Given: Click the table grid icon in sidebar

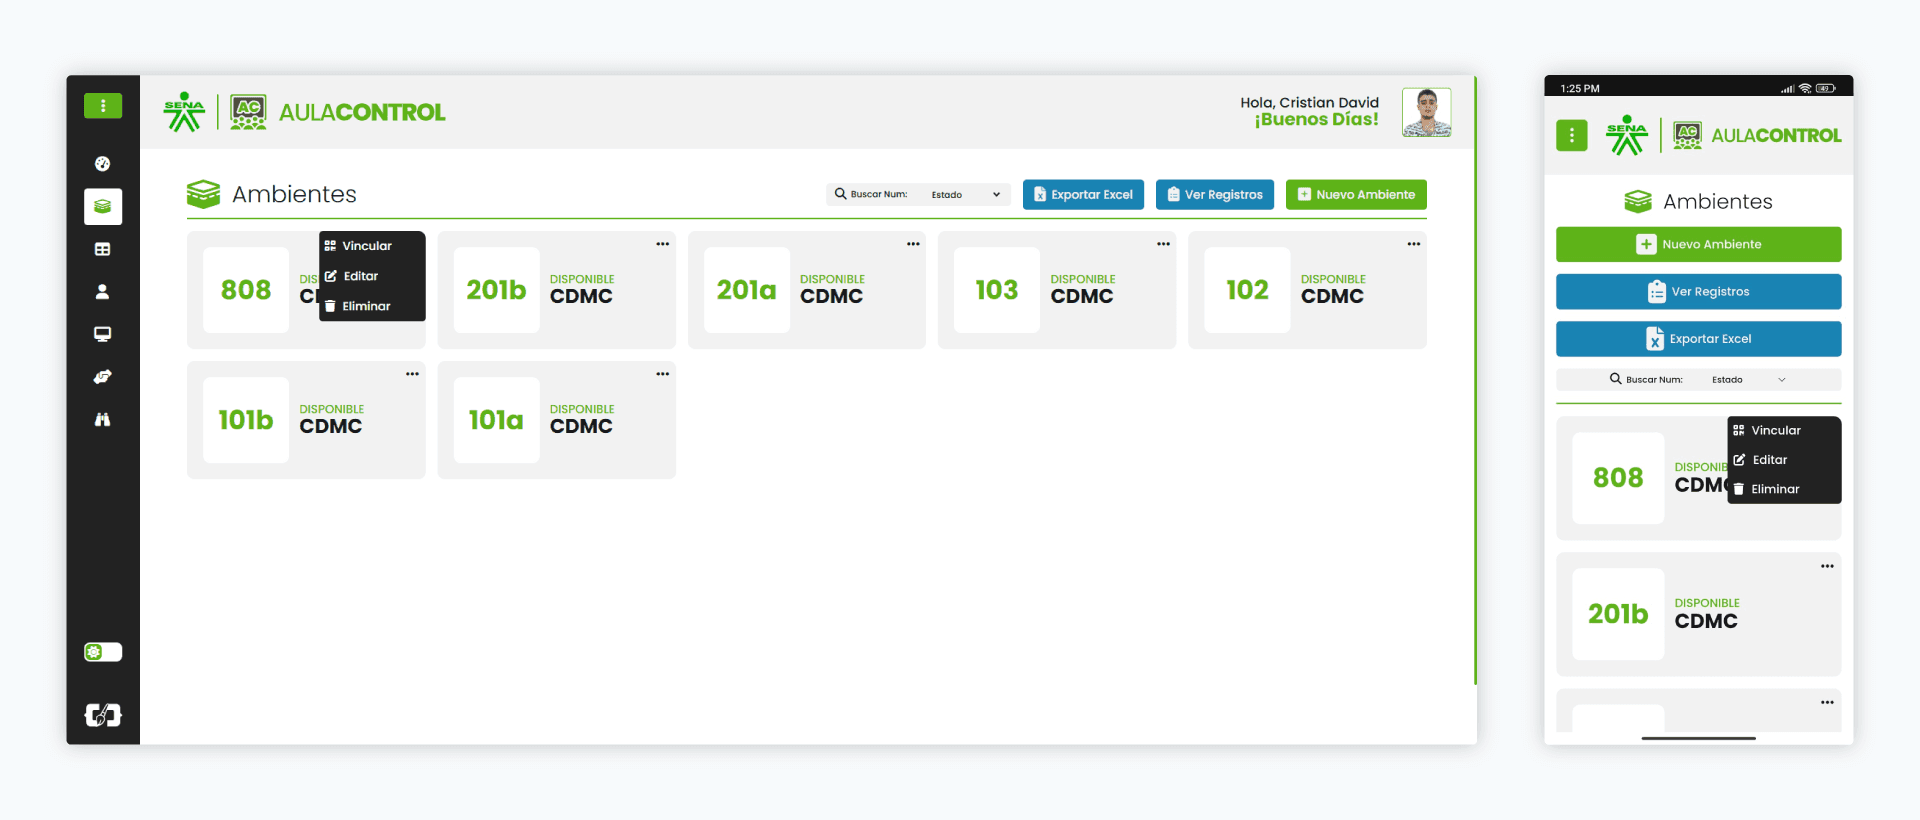Looking at the screenshot, I should click(x=102, y=249).
